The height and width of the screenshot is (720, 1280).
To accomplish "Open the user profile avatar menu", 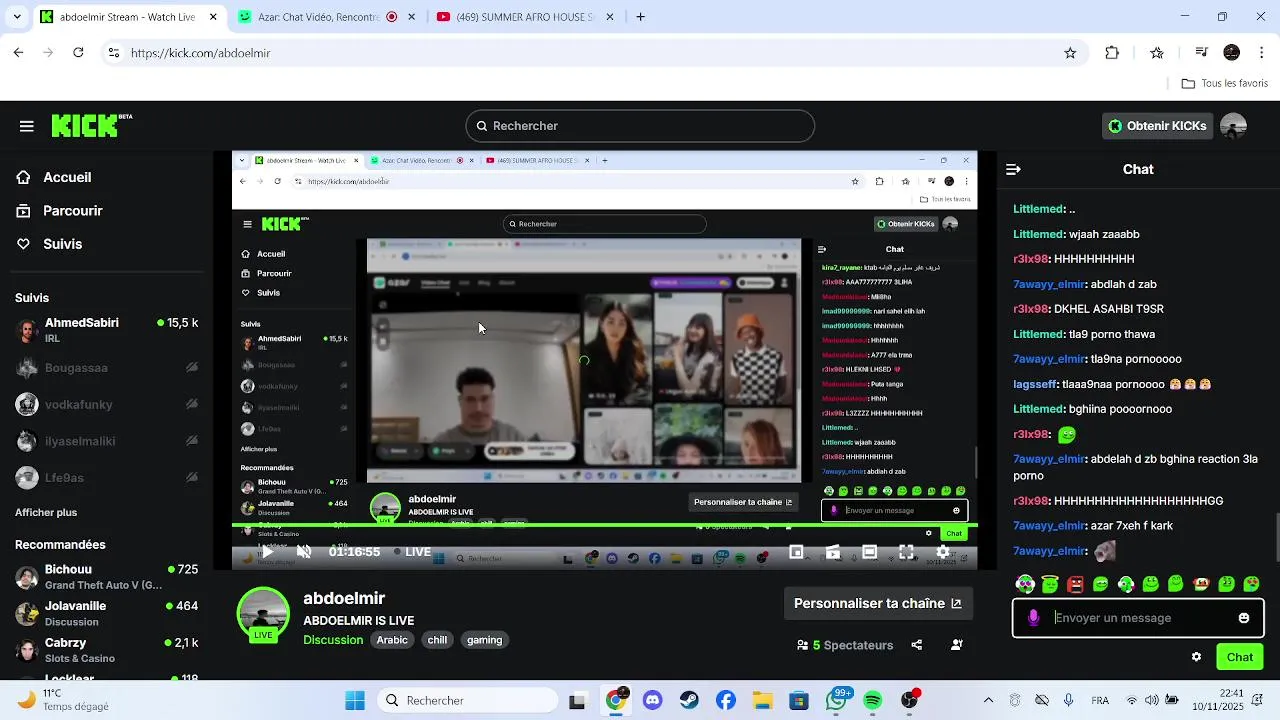I will (x=1234, y=126).
